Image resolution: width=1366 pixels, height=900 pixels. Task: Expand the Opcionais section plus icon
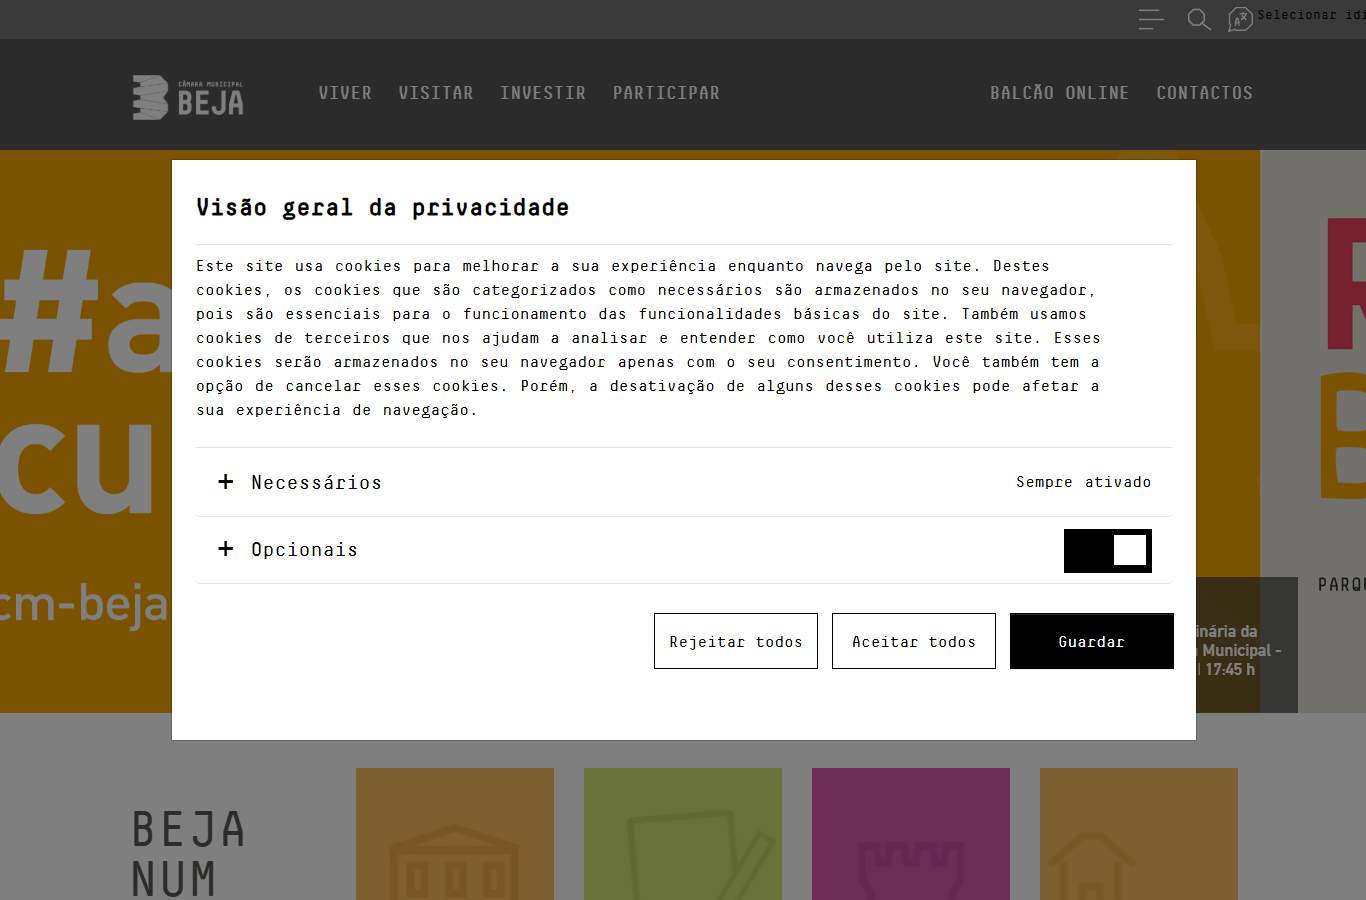click(x=226, y=549)
